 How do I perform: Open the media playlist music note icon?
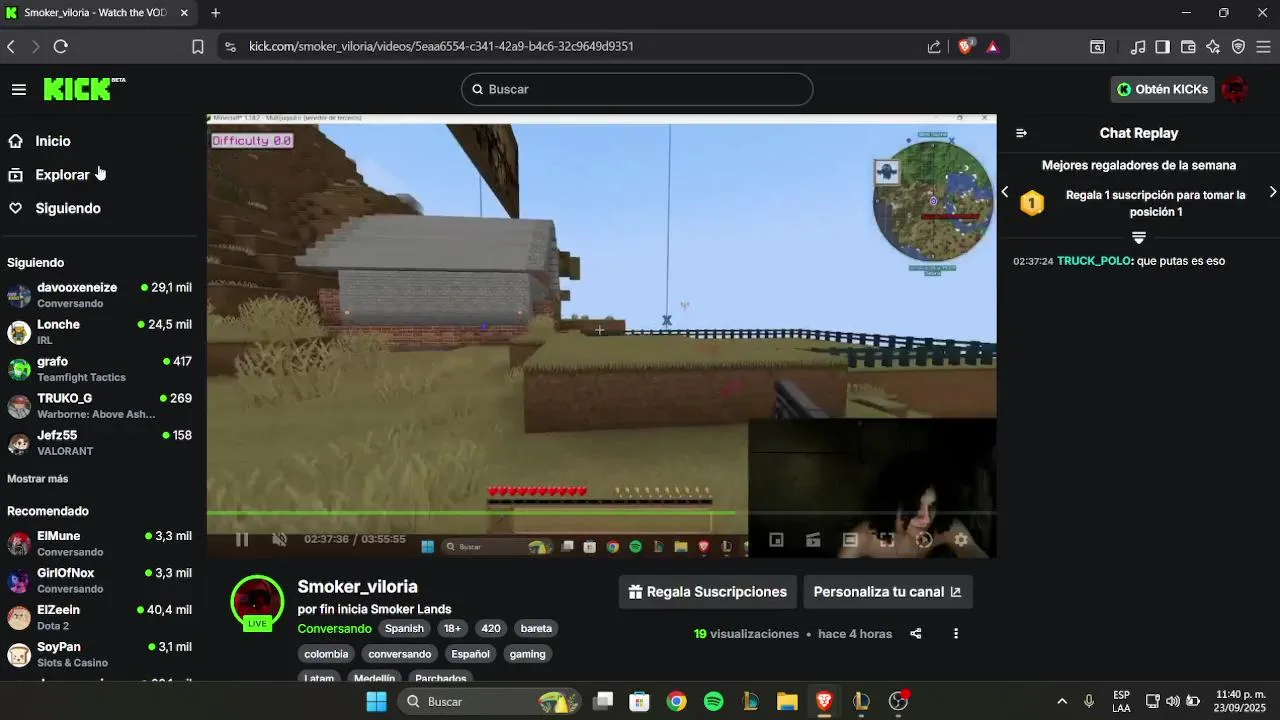(1138, 46)
